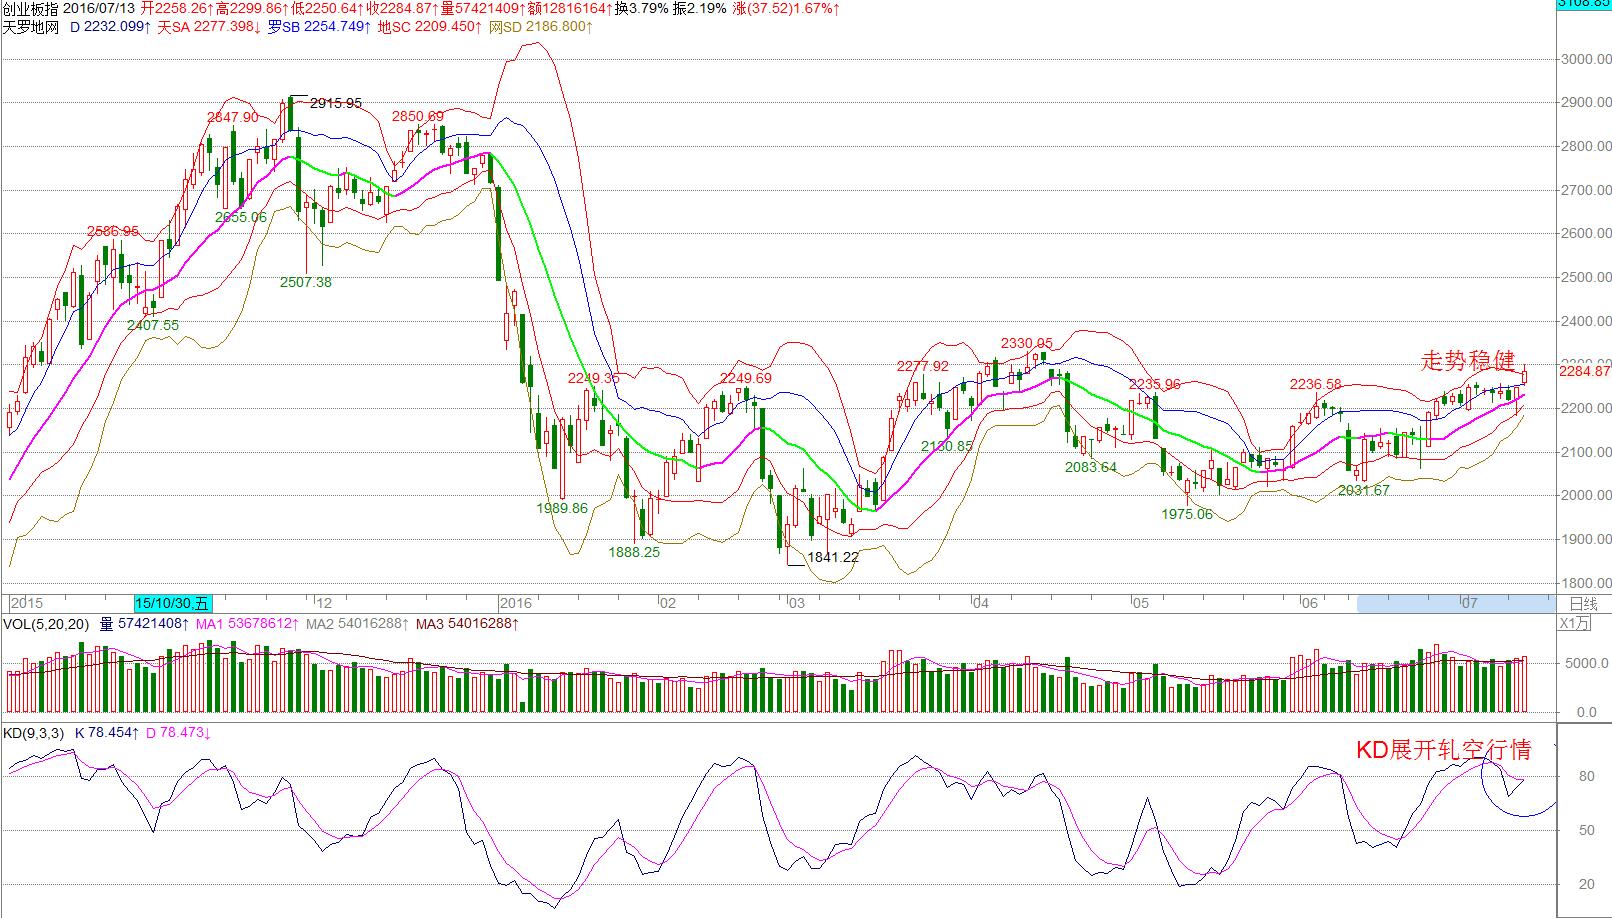1612x918 pixels.
Task: Click the 换3.79% turnover rate
Action: [x=642, y=9]
